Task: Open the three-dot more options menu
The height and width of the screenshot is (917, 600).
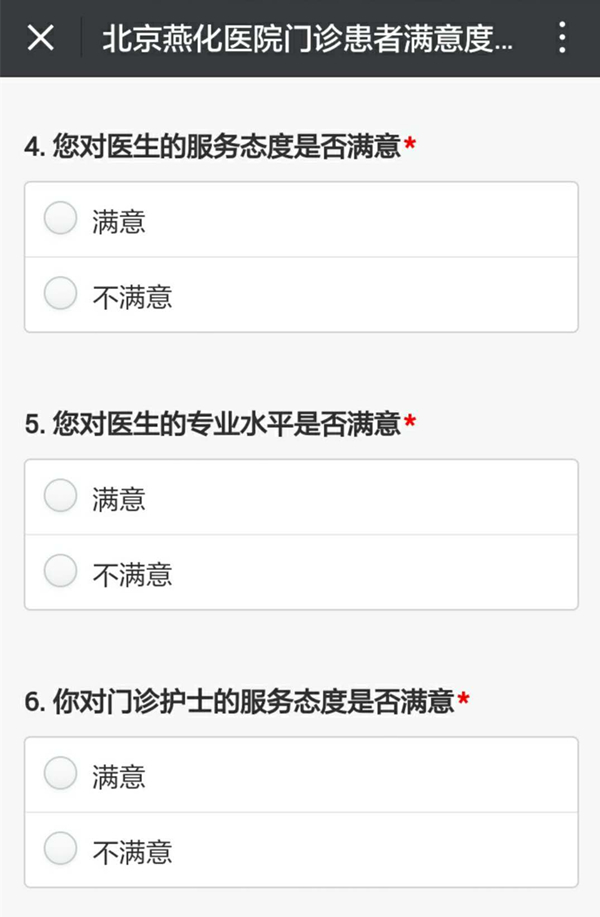Action: pyautogui.click(x=561, y=38)
